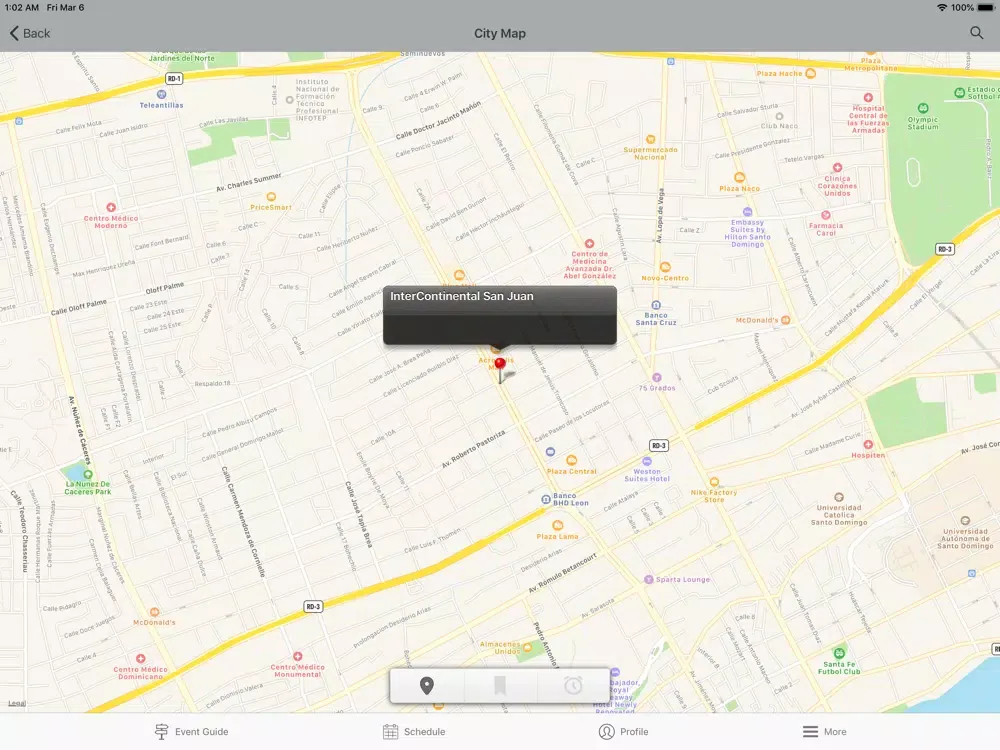
Task: Open the Event Guide tab
Action: click(x=191, y=732)
